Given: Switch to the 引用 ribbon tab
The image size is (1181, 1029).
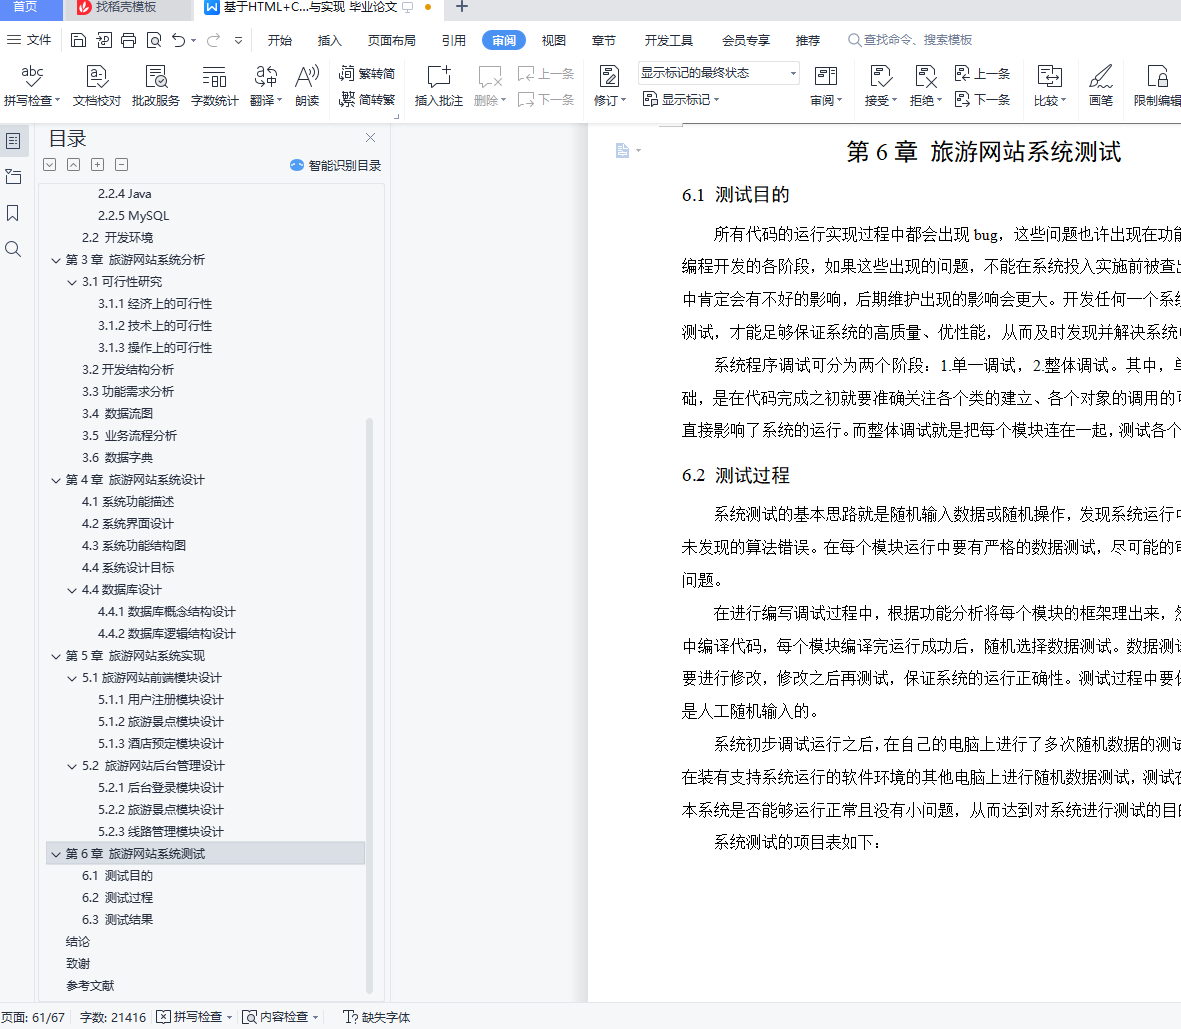Looking at the screenshot, I should click(453, 40).
